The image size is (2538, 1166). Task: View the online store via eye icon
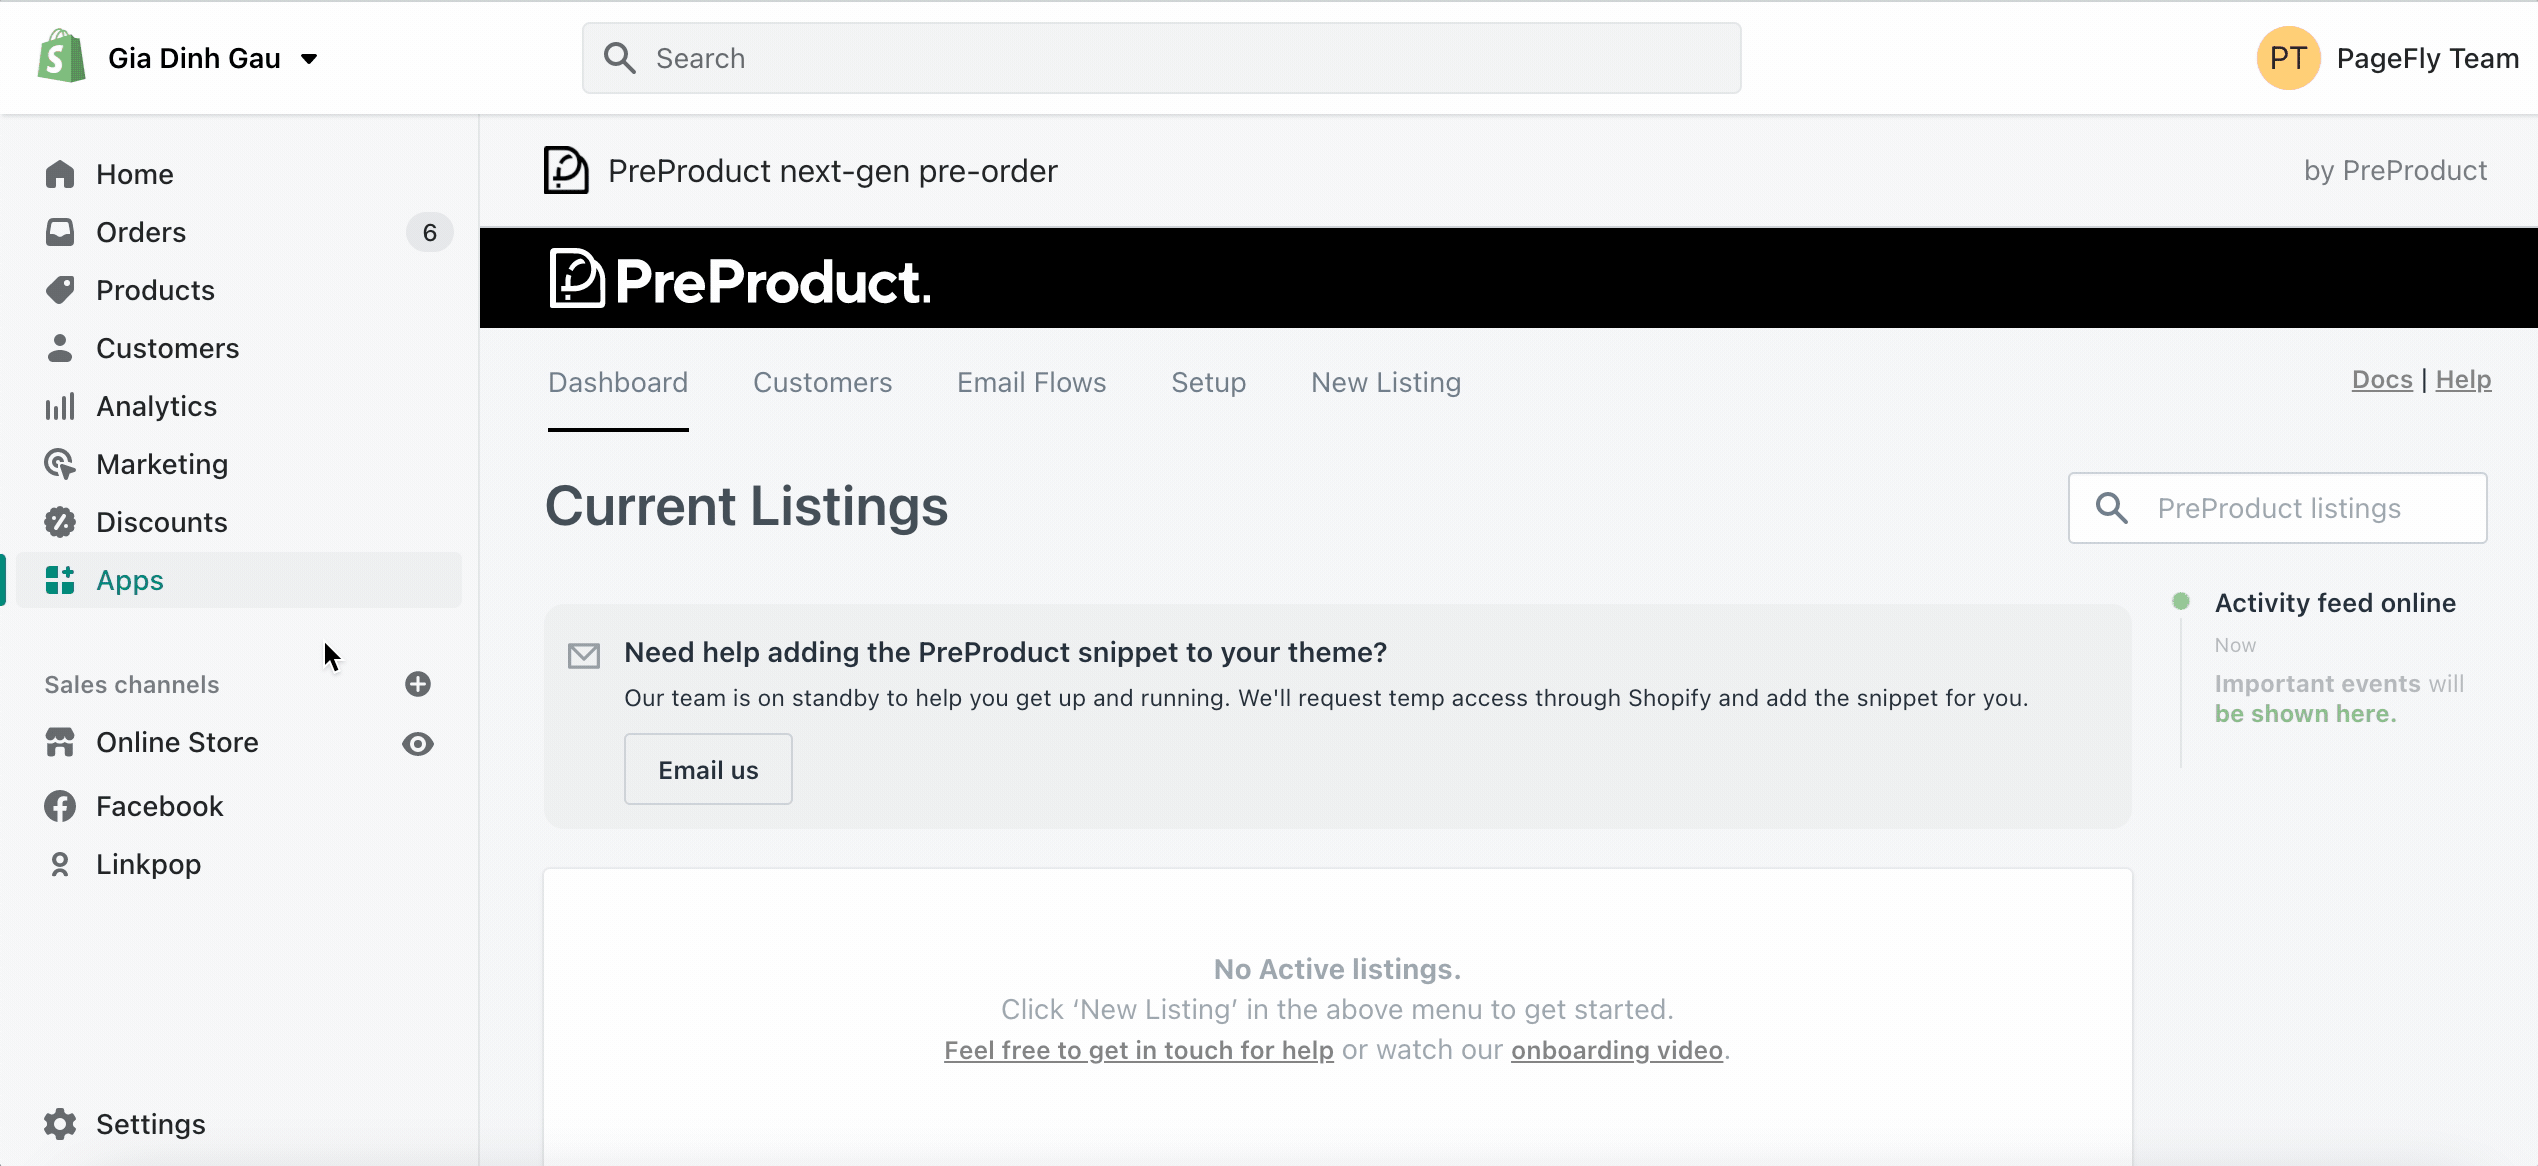tap(418, 743)
